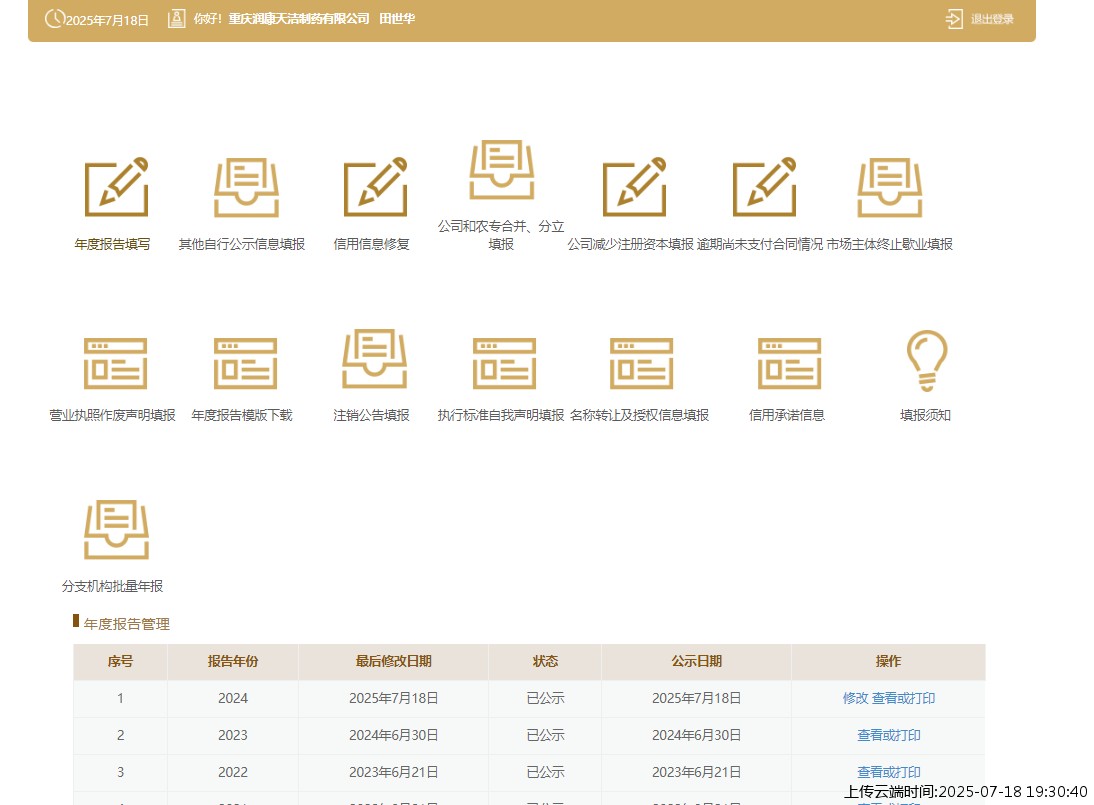Open 公司和农专合并、分立填报 icon
This screenshot has width=1094, height=805.
pyautogui.click(x=502, y=170)
